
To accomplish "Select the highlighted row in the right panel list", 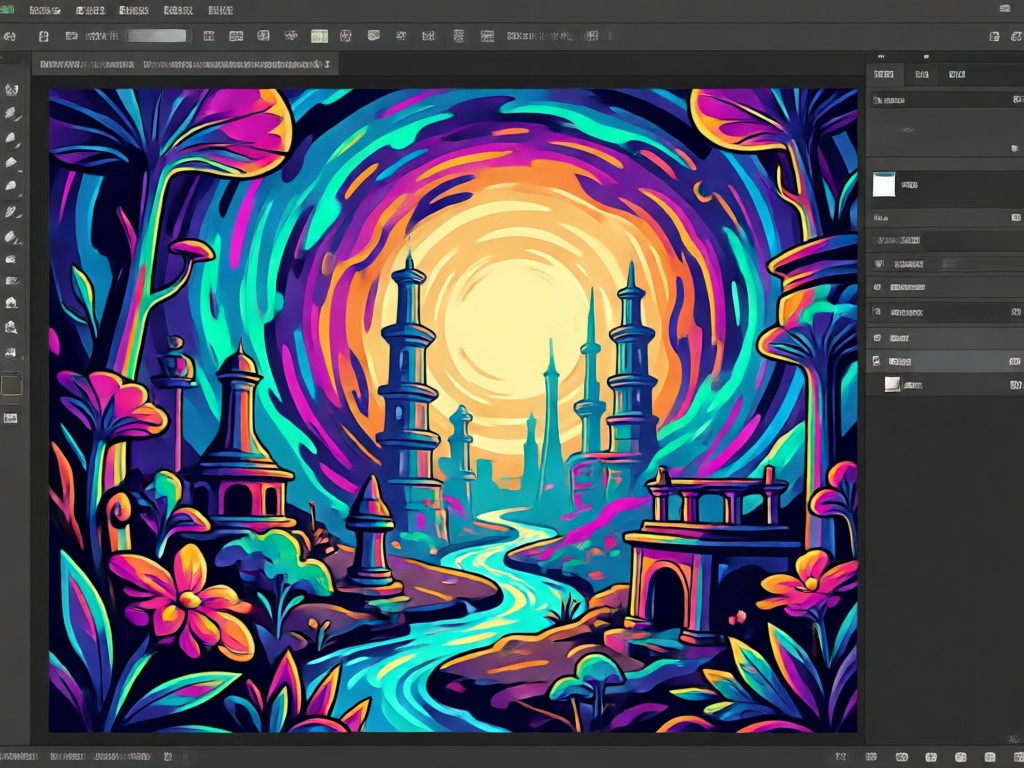I will pos(944,361).
